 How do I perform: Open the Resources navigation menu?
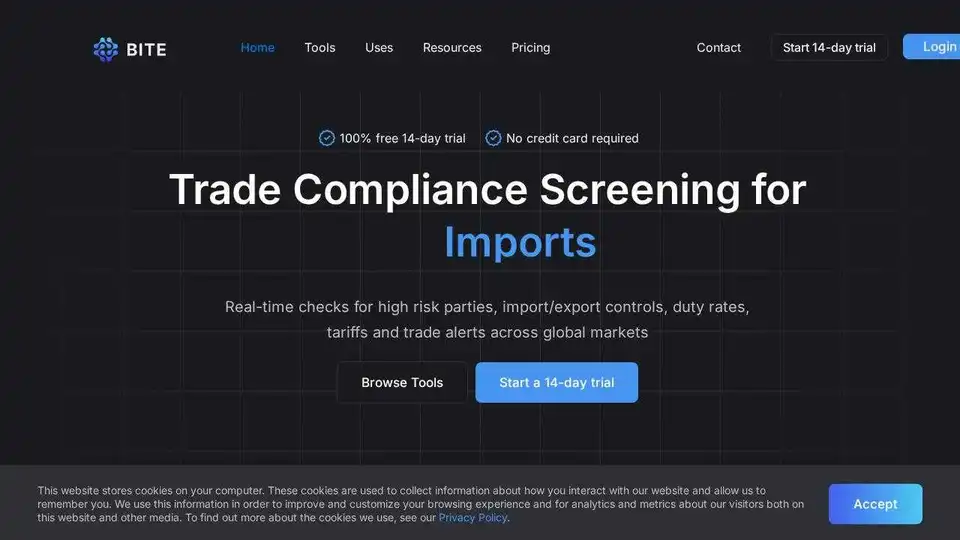(x=452, y=47)
